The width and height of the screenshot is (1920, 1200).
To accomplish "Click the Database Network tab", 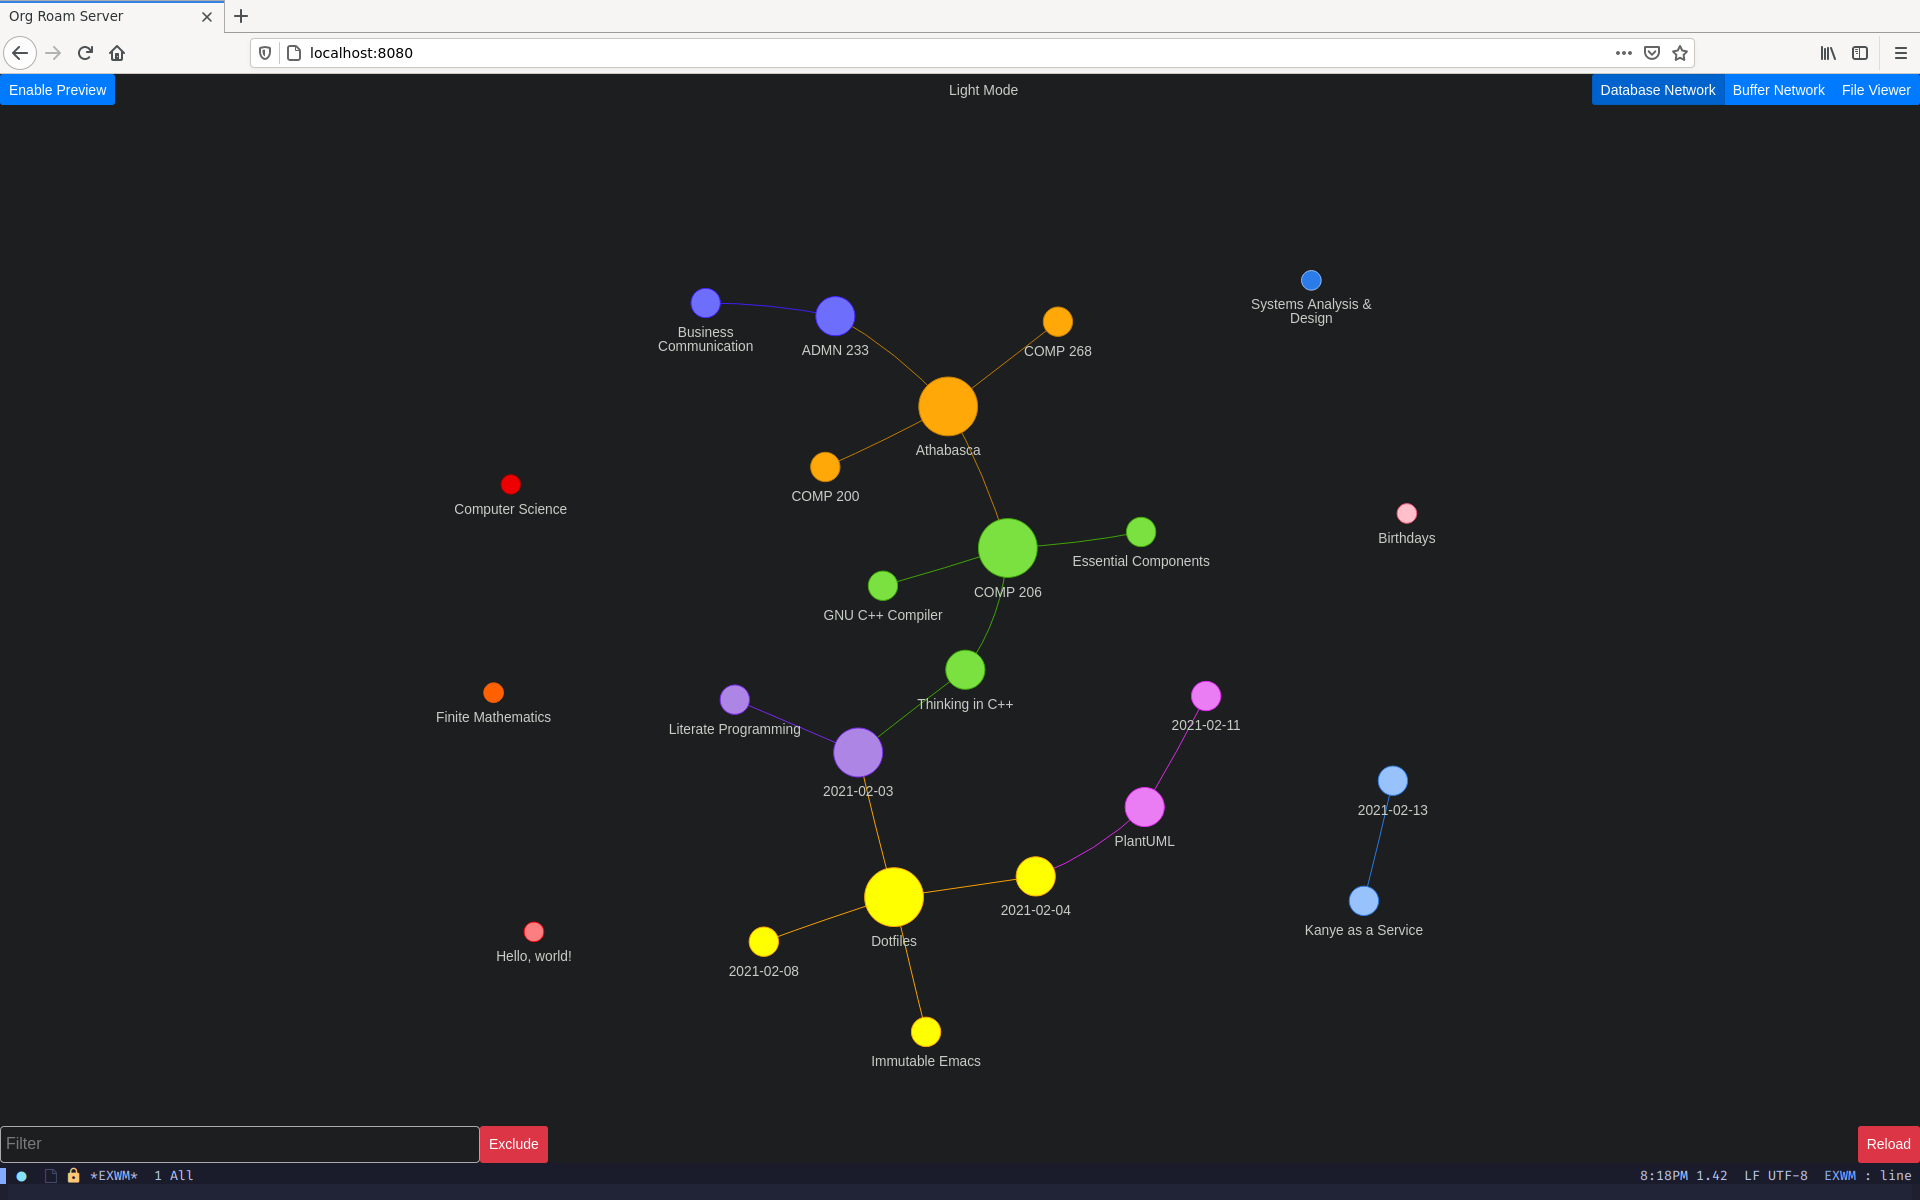I will 1657,90.
